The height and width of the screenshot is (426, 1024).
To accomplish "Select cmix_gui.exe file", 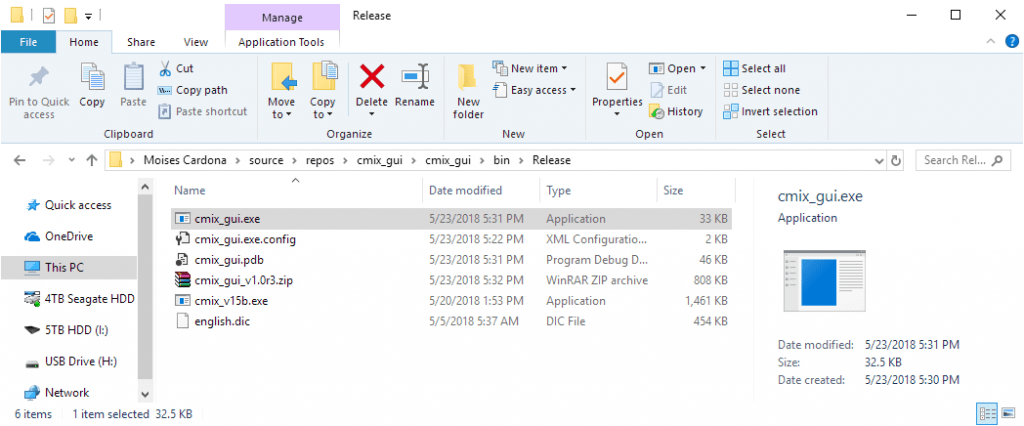I will pos(452,219).
